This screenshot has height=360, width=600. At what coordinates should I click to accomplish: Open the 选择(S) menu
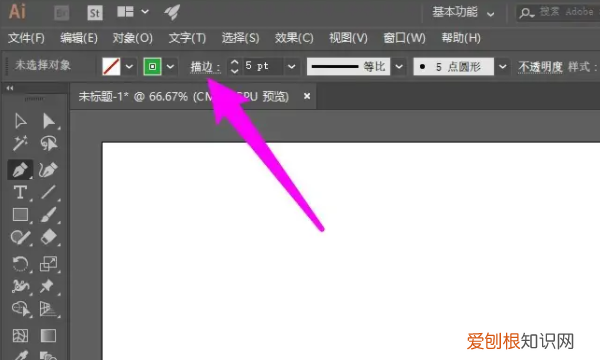[240, 38]
